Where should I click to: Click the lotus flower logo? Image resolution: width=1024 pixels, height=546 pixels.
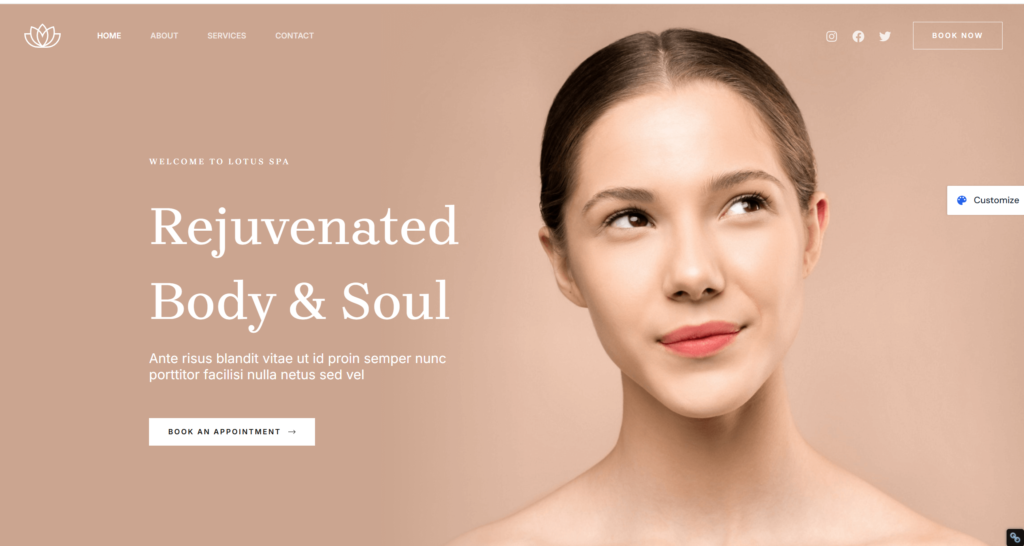pos(42,36)
